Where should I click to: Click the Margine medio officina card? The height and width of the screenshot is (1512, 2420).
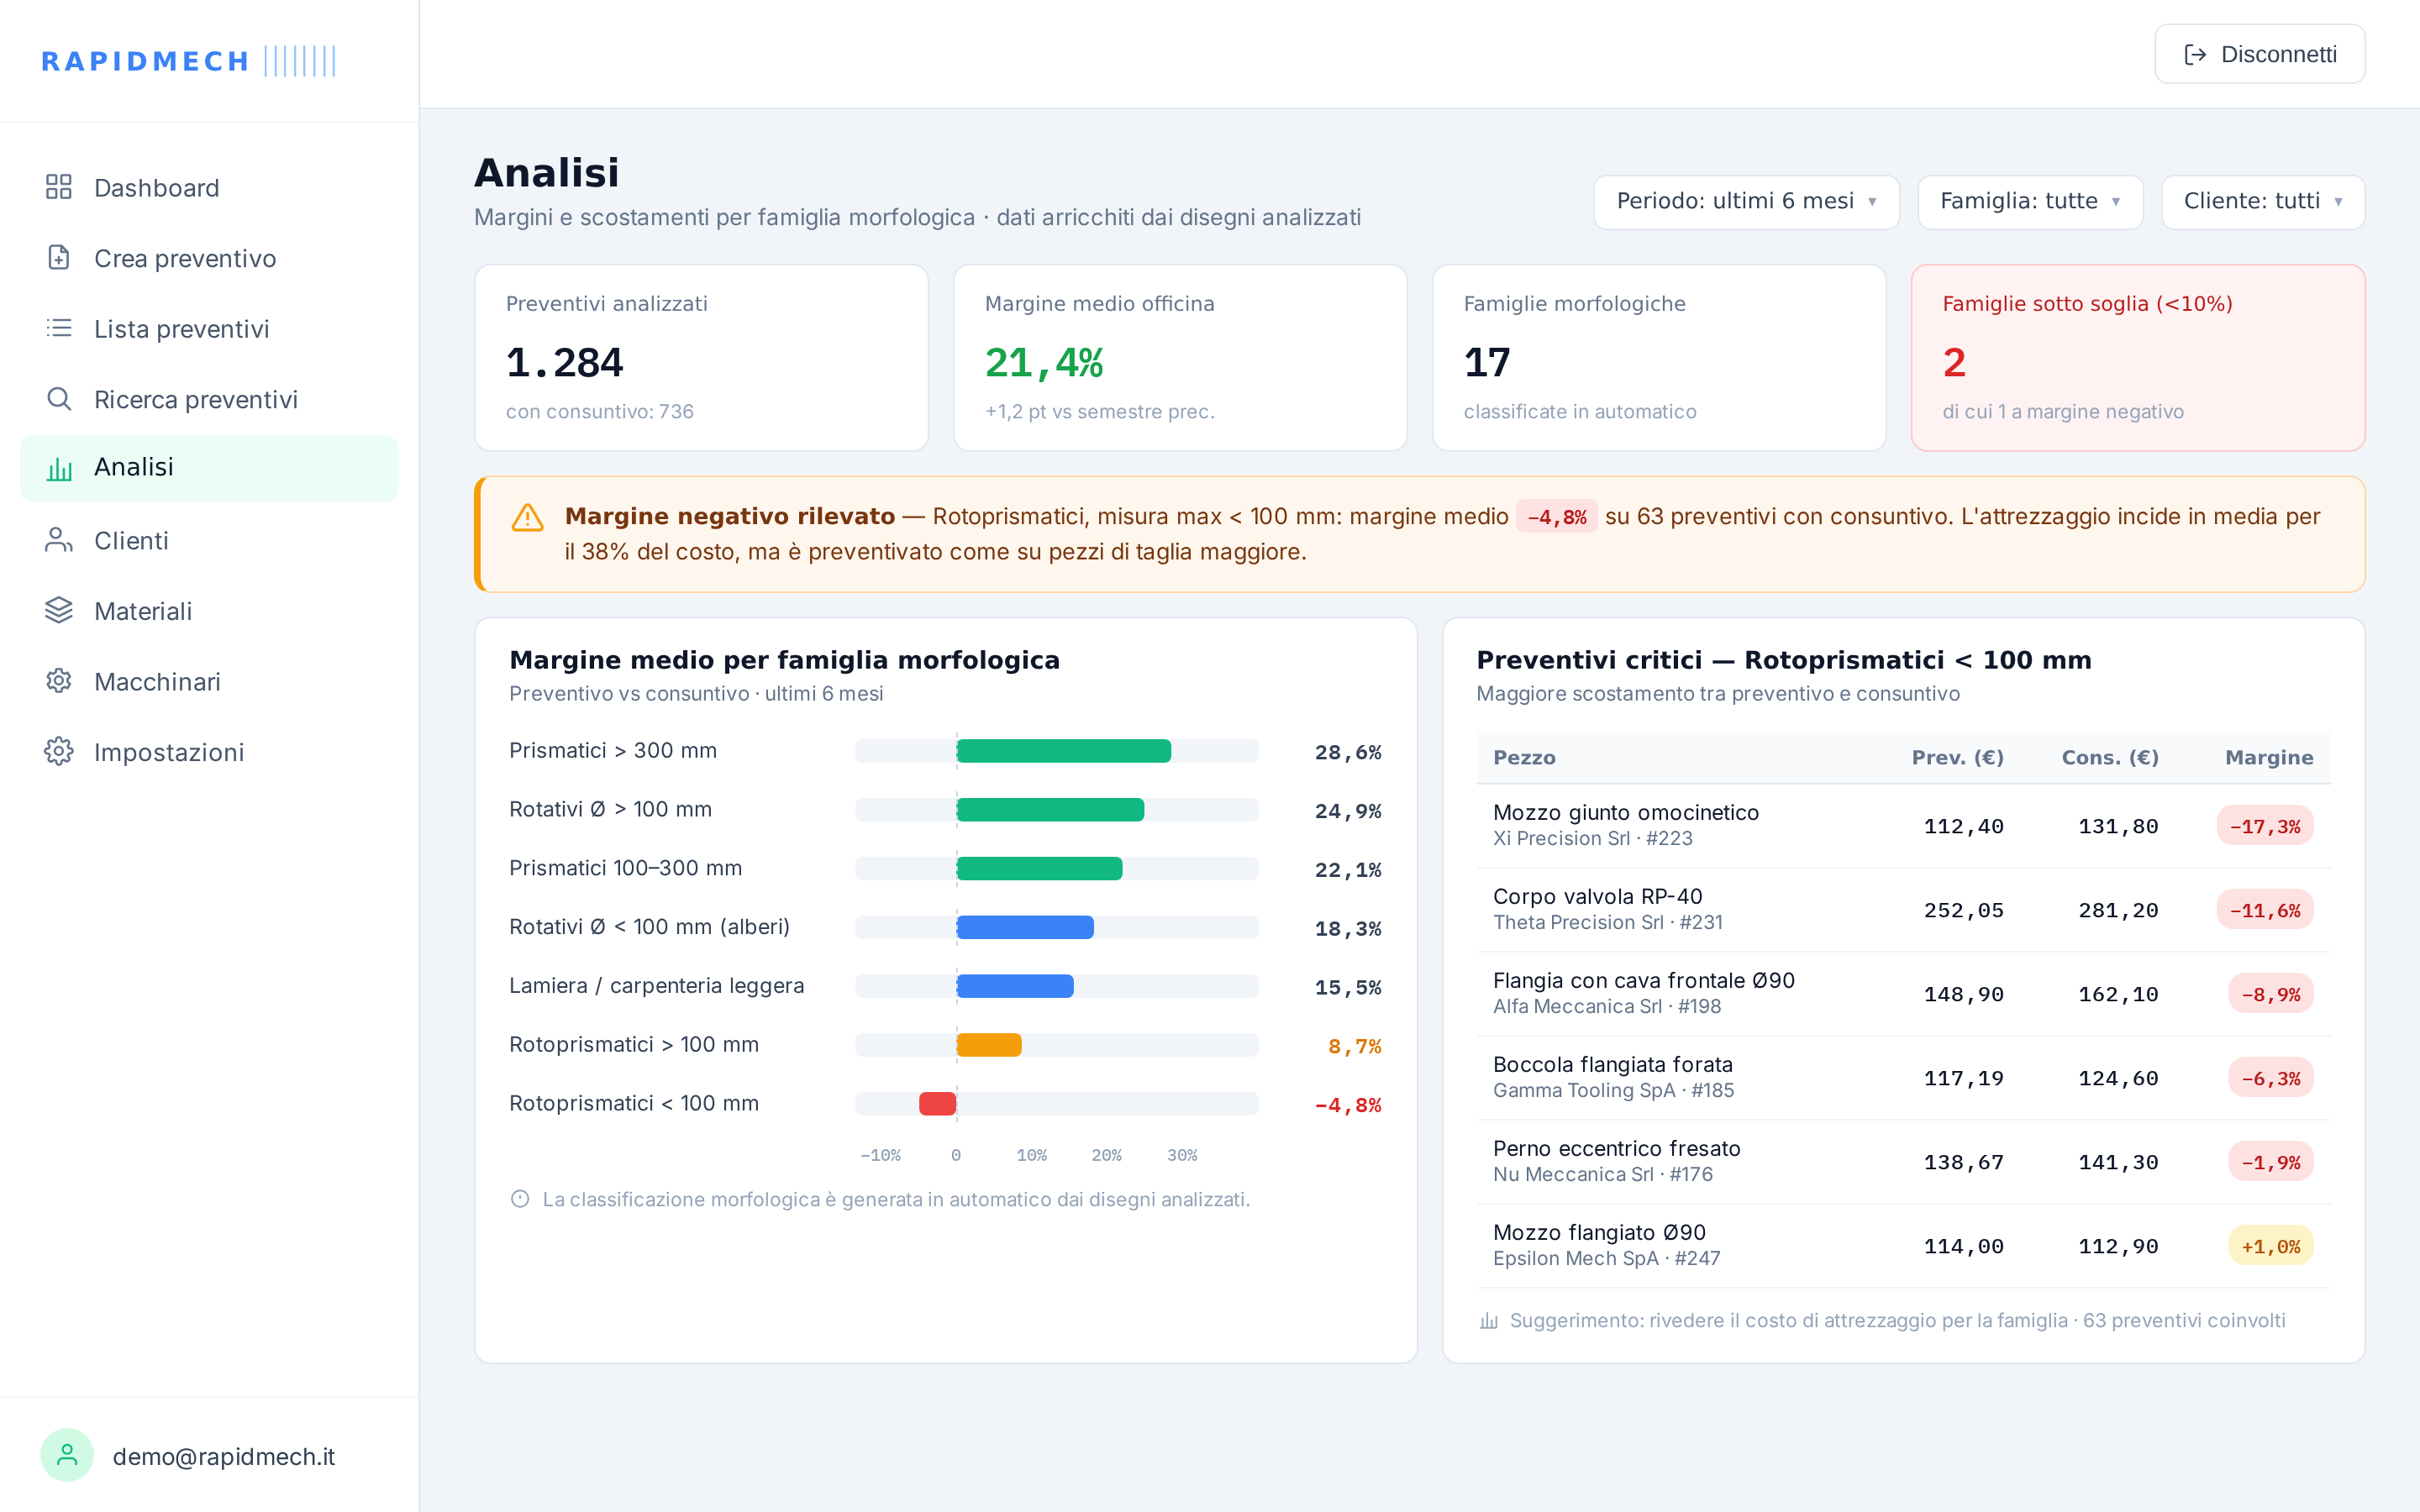coord(1180,358)
